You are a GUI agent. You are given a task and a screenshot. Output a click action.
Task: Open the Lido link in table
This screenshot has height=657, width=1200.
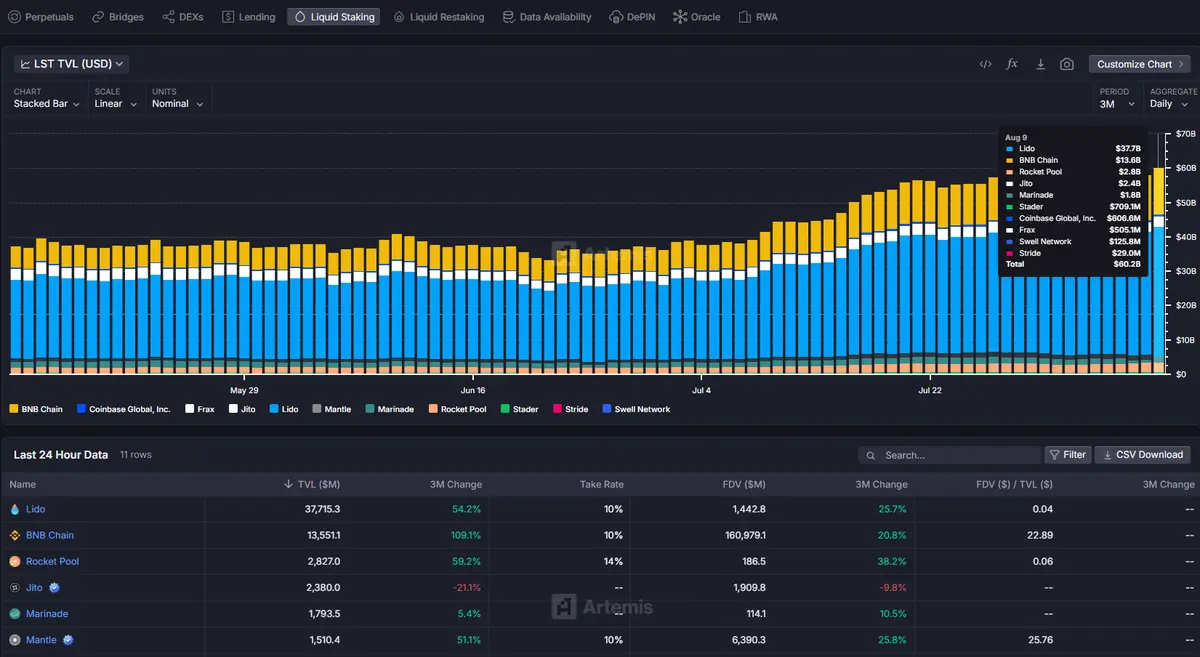tap(35, 509)
